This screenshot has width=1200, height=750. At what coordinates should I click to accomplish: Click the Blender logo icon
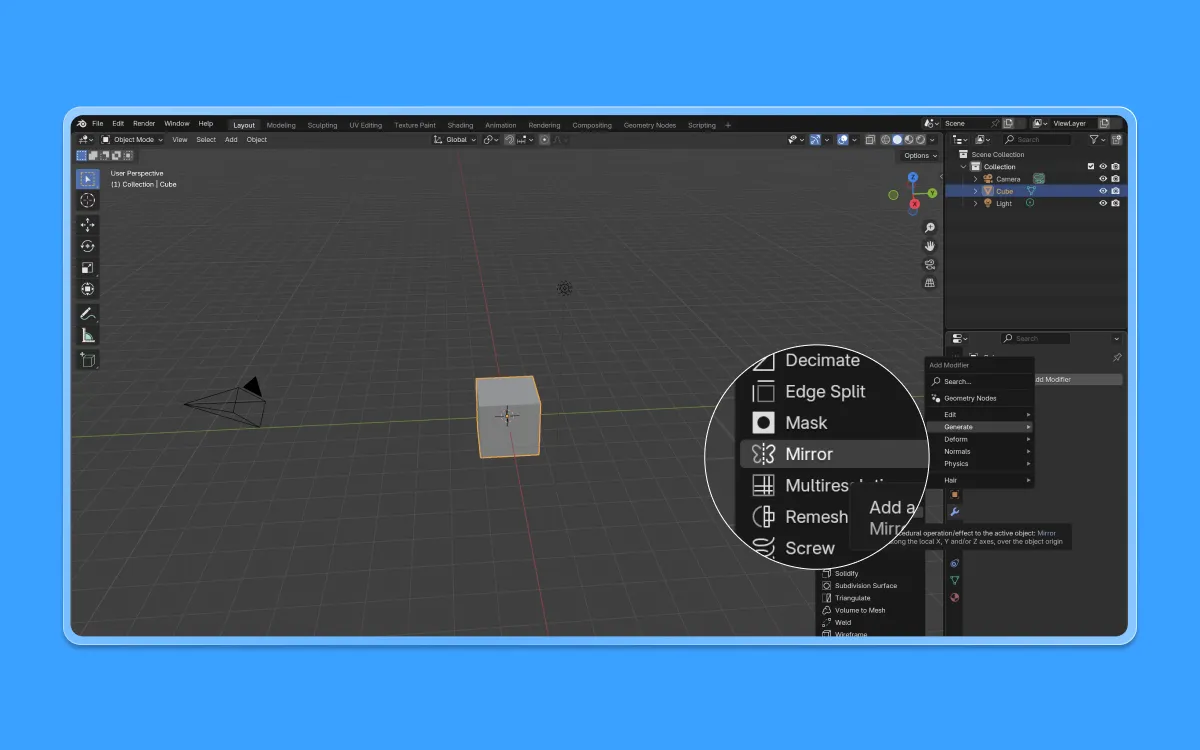81,124
